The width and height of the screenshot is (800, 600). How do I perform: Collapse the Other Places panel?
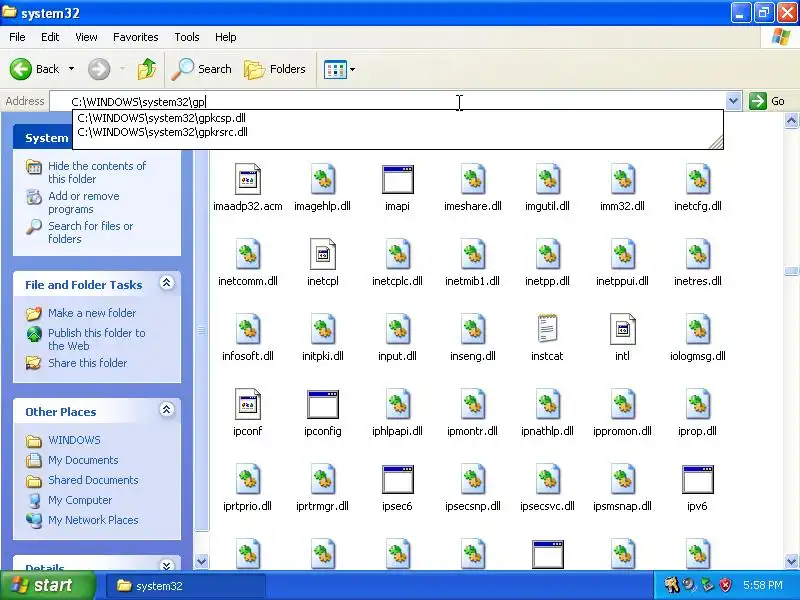tap(166, 410)
